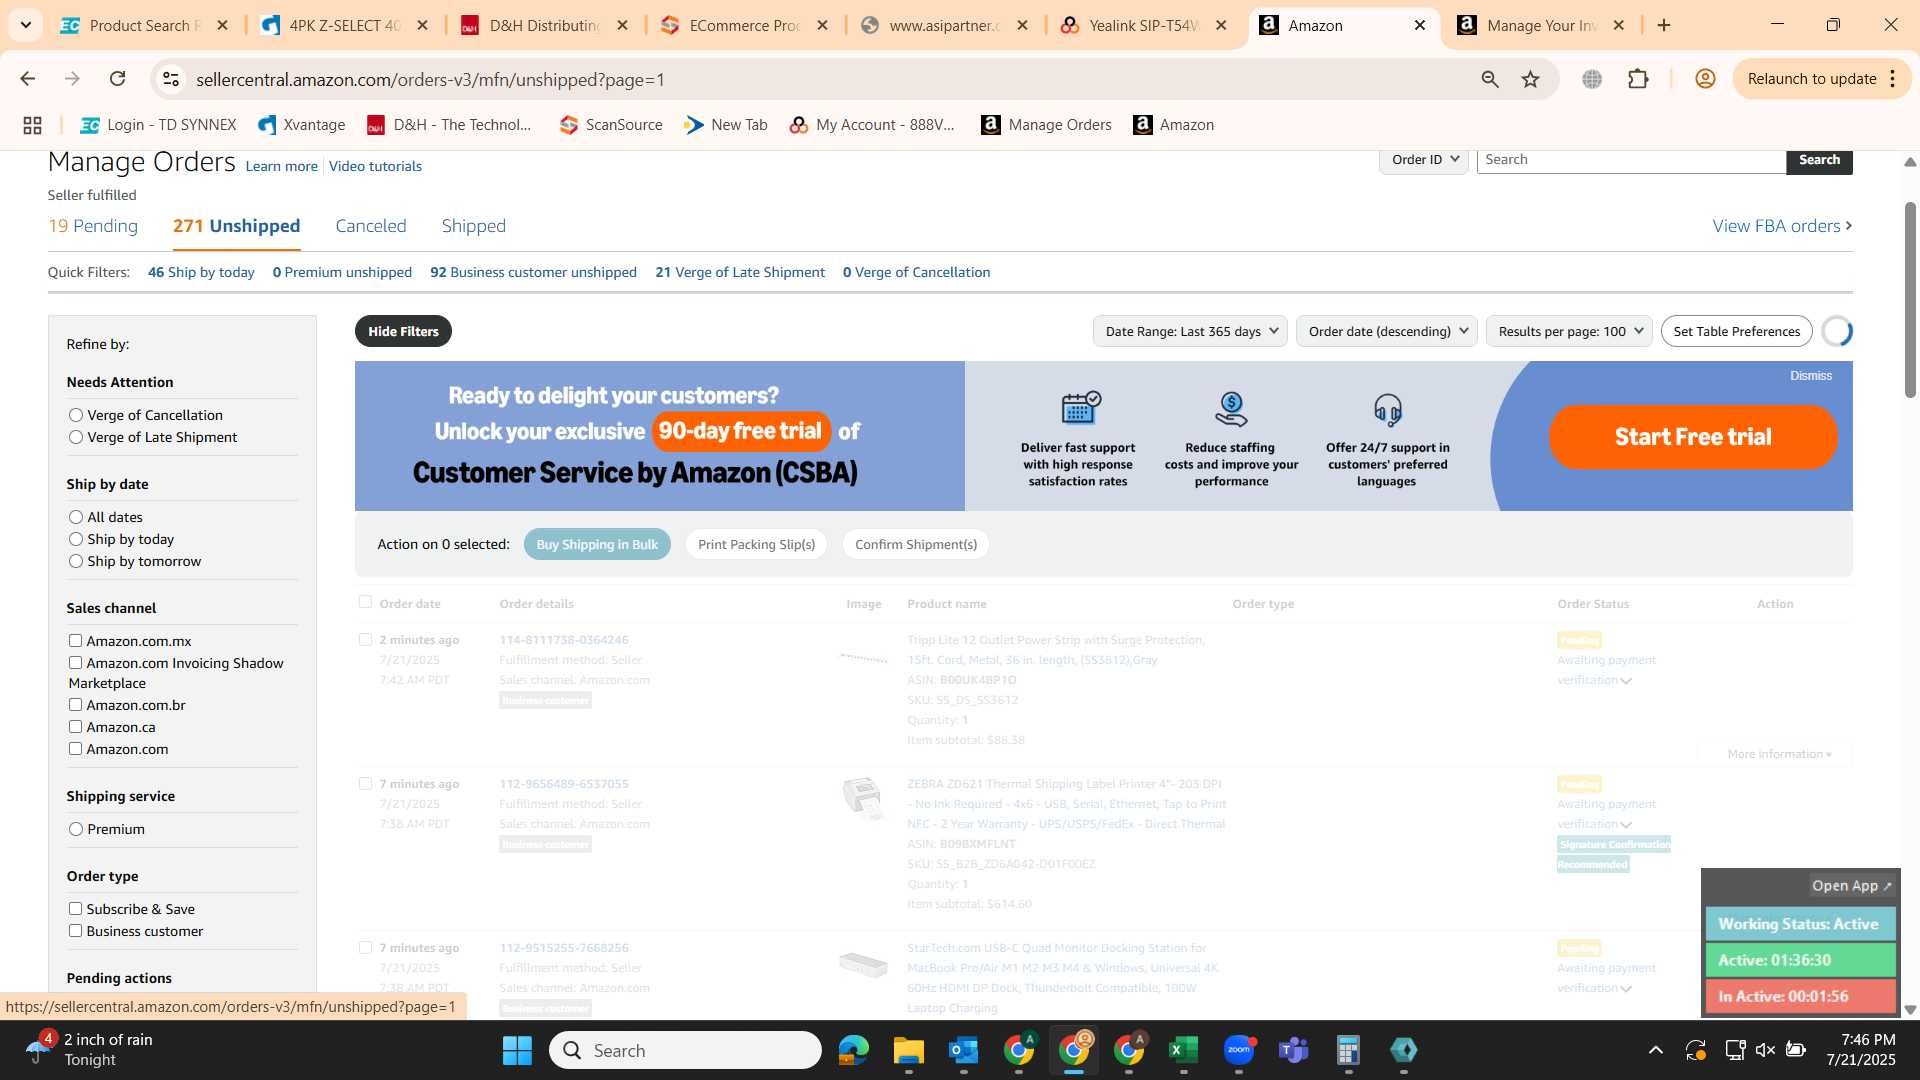1920x1080 pixels.
Task: Open the Order ID search type dropdown
Action: pos(1424,160)
